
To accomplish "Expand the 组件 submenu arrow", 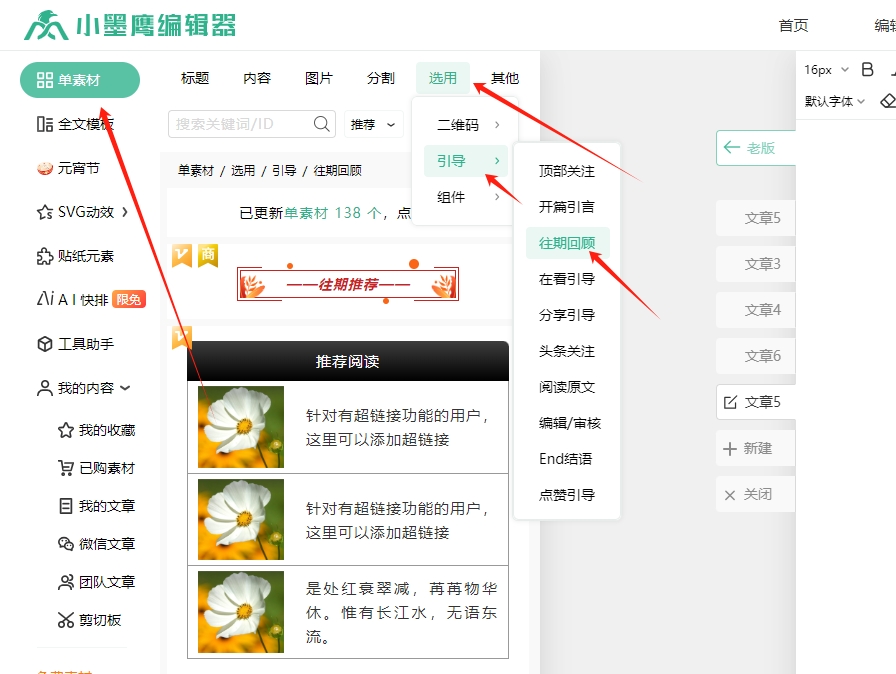I will point(497,197).
